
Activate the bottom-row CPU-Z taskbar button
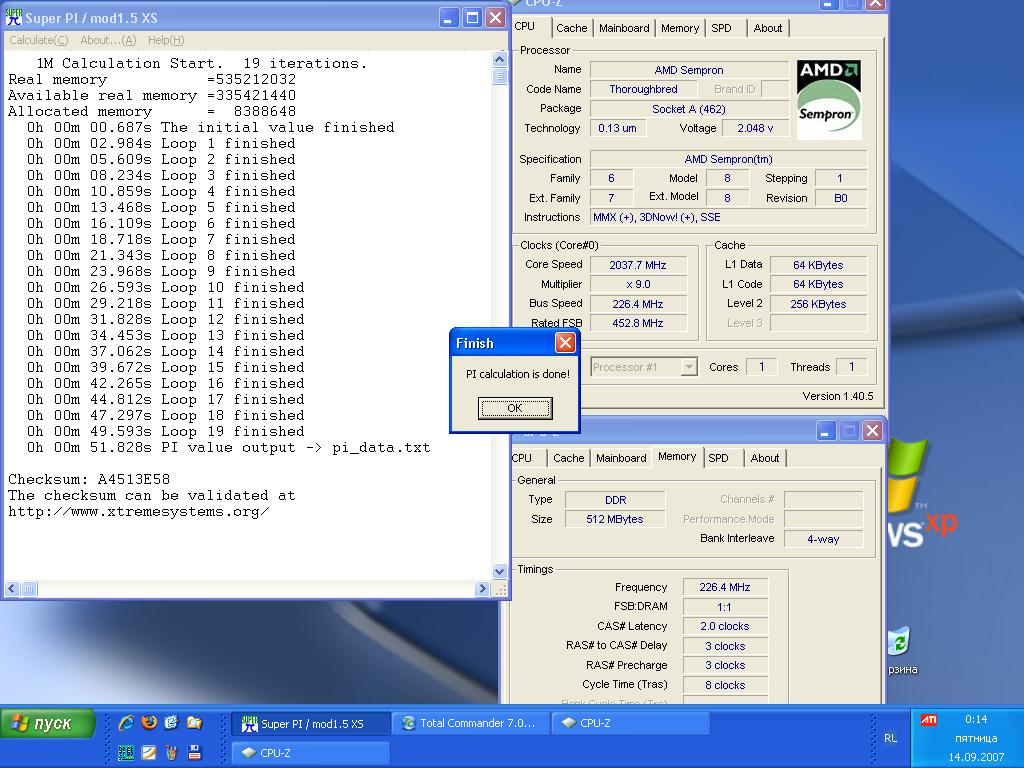click(311, 753)
